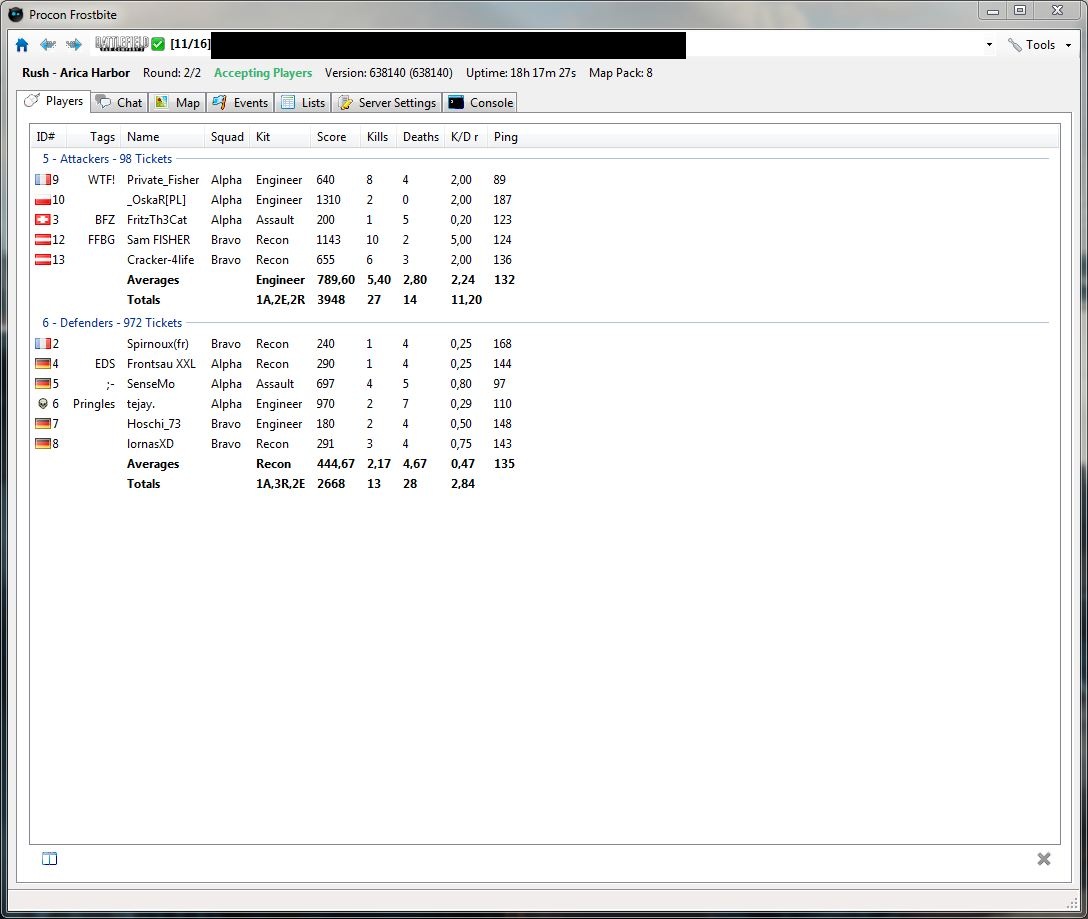Select player Frontsau XXL
1088x919 pixels.
click(x=161, y=364)
